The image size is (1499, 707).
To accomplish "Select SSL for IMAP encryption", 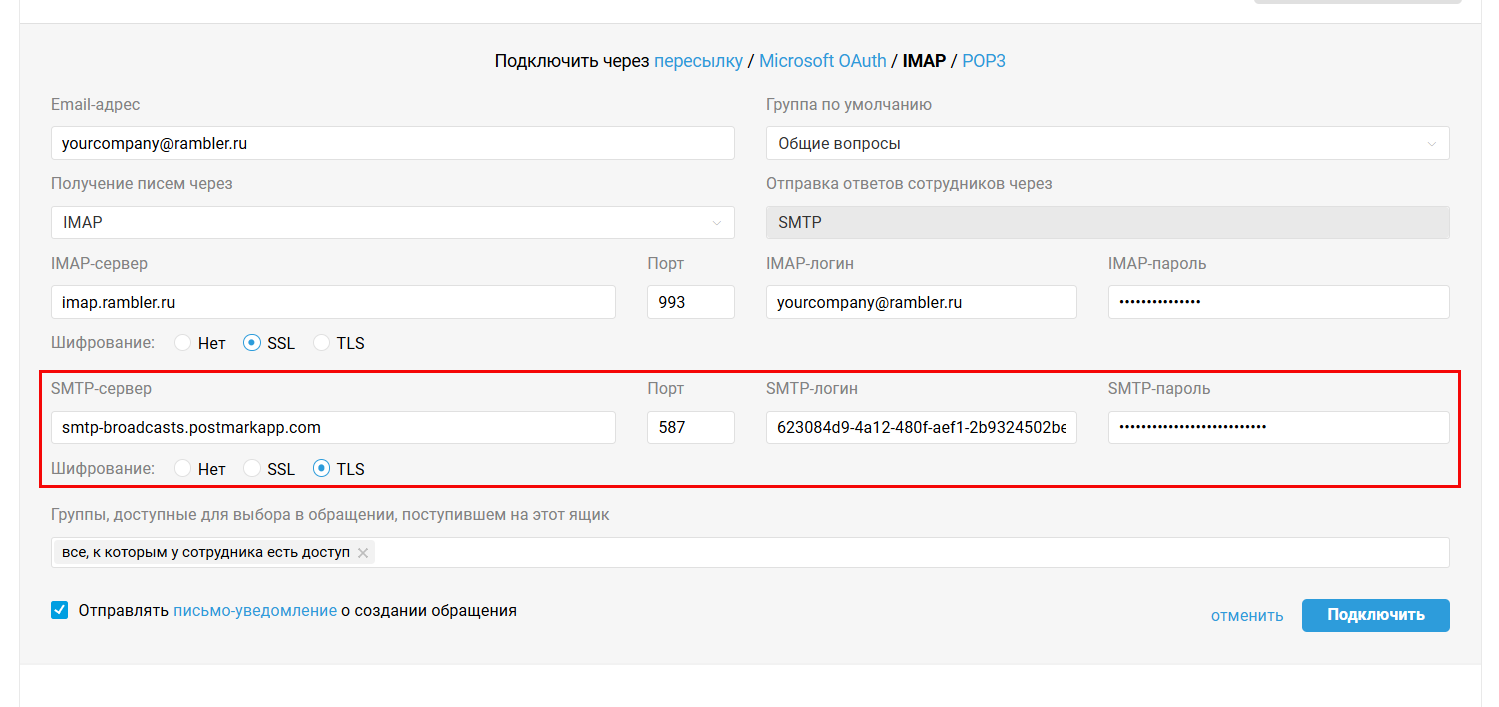I will coord(252,343).
